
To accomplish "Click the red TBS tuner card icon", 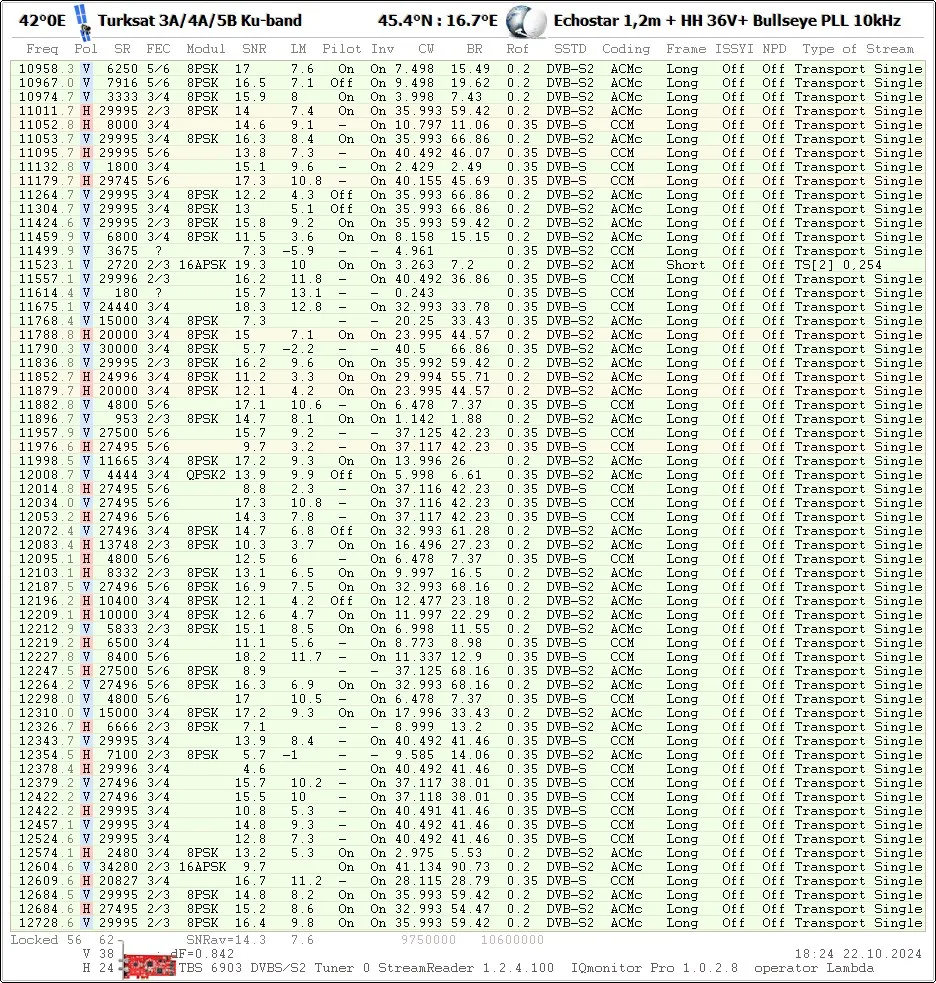I will pos(149,964).
